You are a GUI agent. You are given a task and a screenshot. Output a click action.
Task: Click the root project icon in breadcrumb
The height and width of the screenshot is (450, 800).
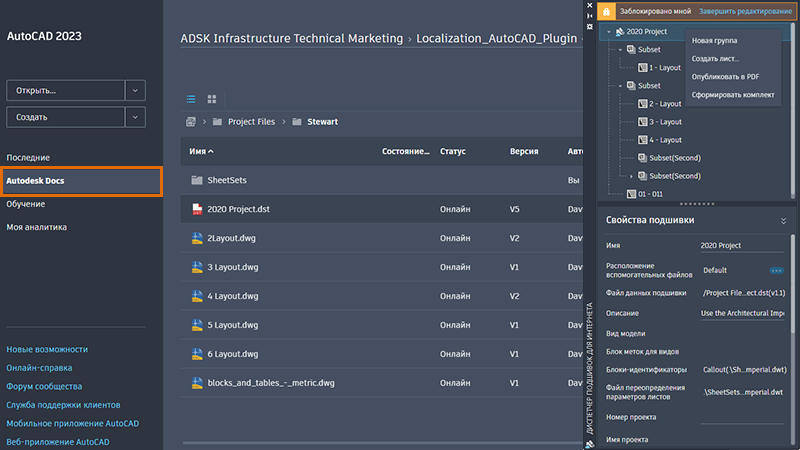click(x=190, y=122)
